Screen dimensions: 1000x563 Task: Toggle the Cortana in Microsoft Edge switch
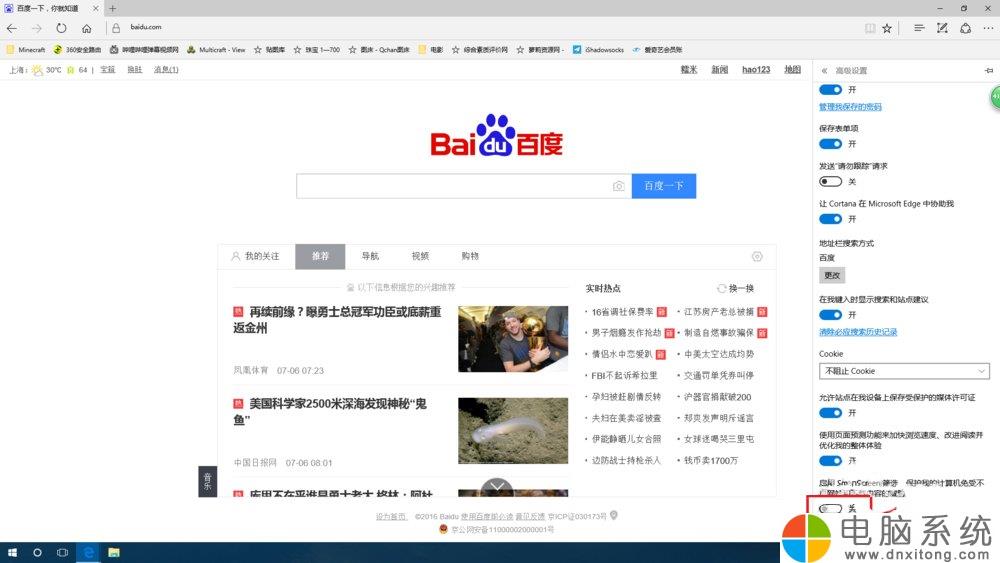(x=830, y=219)
